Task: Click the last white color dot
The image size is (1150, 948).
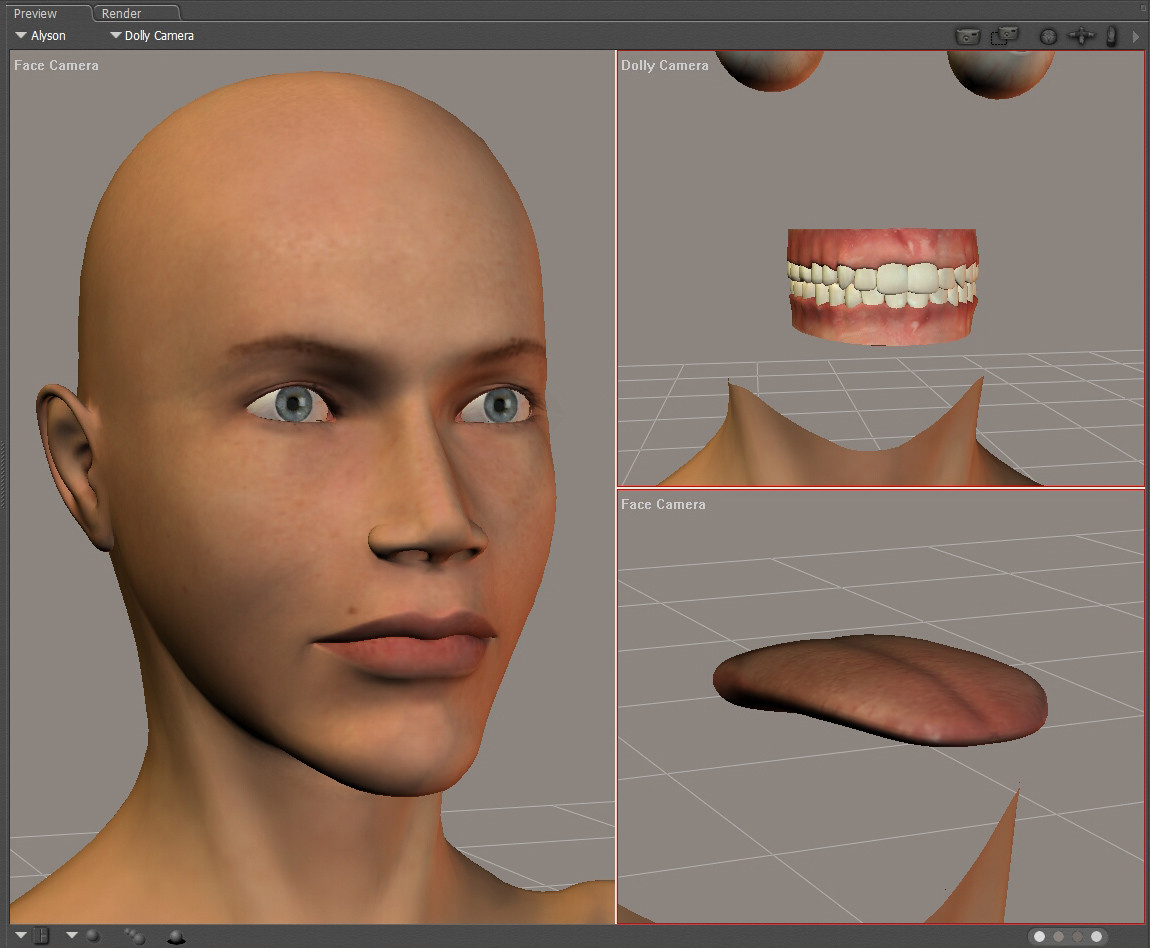Action: (x=1097, y=937)
